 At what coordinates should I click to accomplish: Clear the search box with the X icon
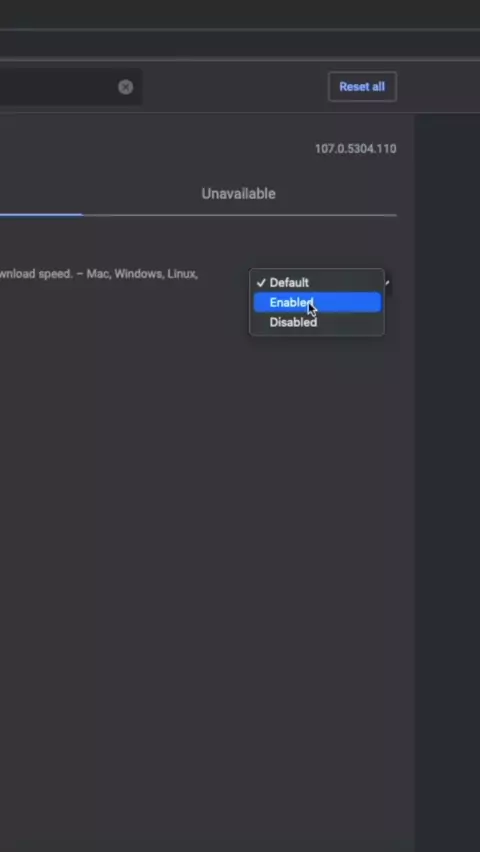126,87
